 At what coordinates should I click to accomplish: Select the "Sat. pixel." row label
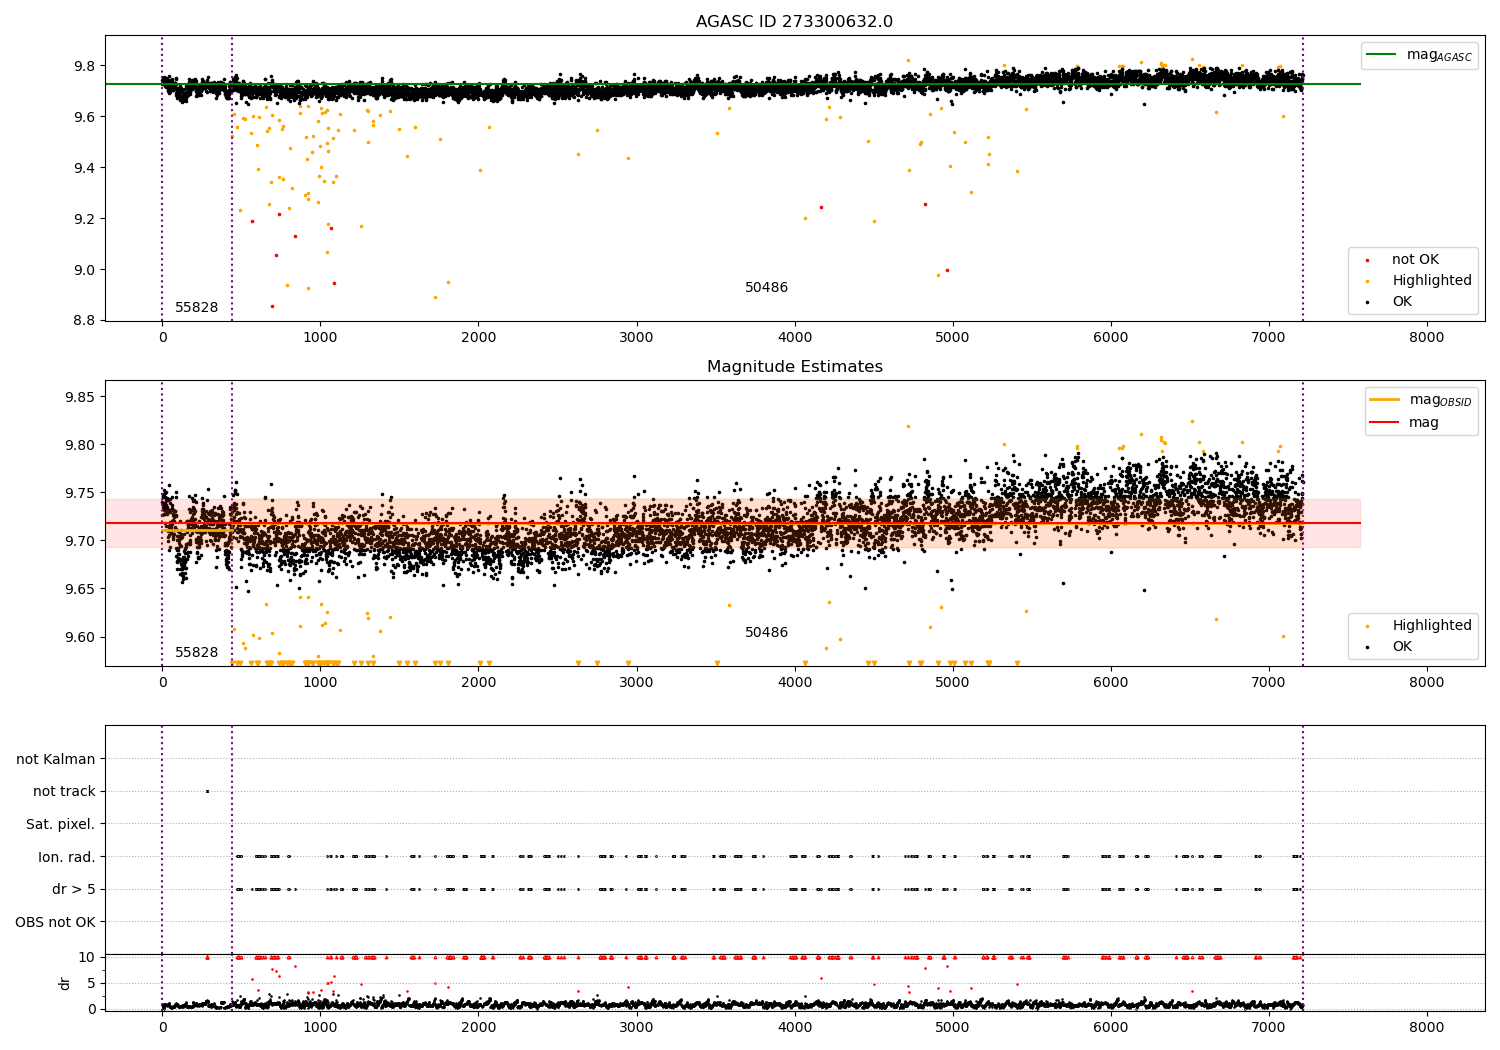pyautogui.click(x=61, y=825)
